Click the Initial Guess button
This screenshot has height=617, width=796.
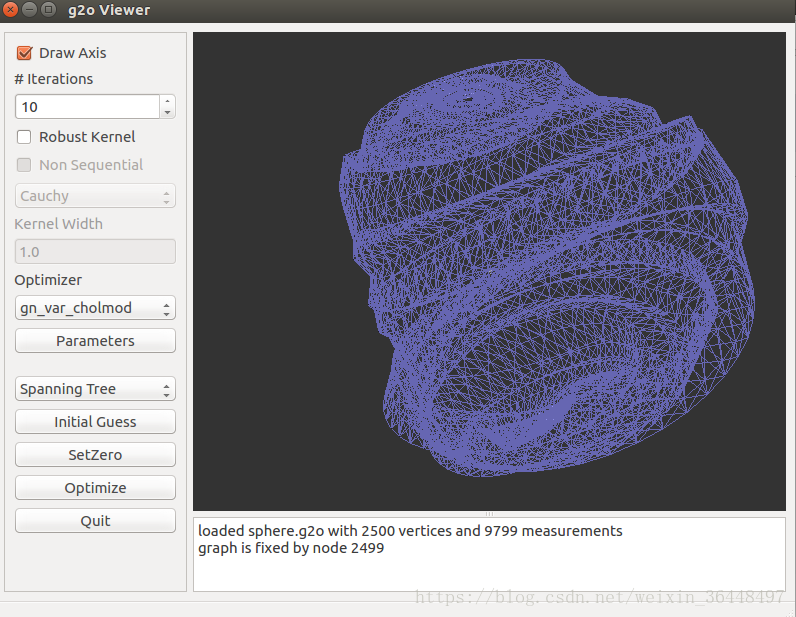(95, 422)
